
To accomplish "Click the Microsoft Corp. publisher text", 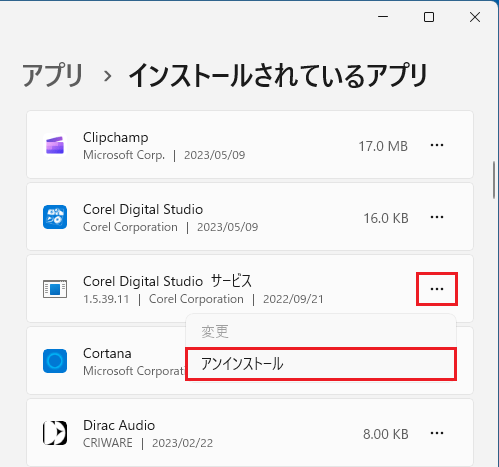I will click(x=124, y=155).
